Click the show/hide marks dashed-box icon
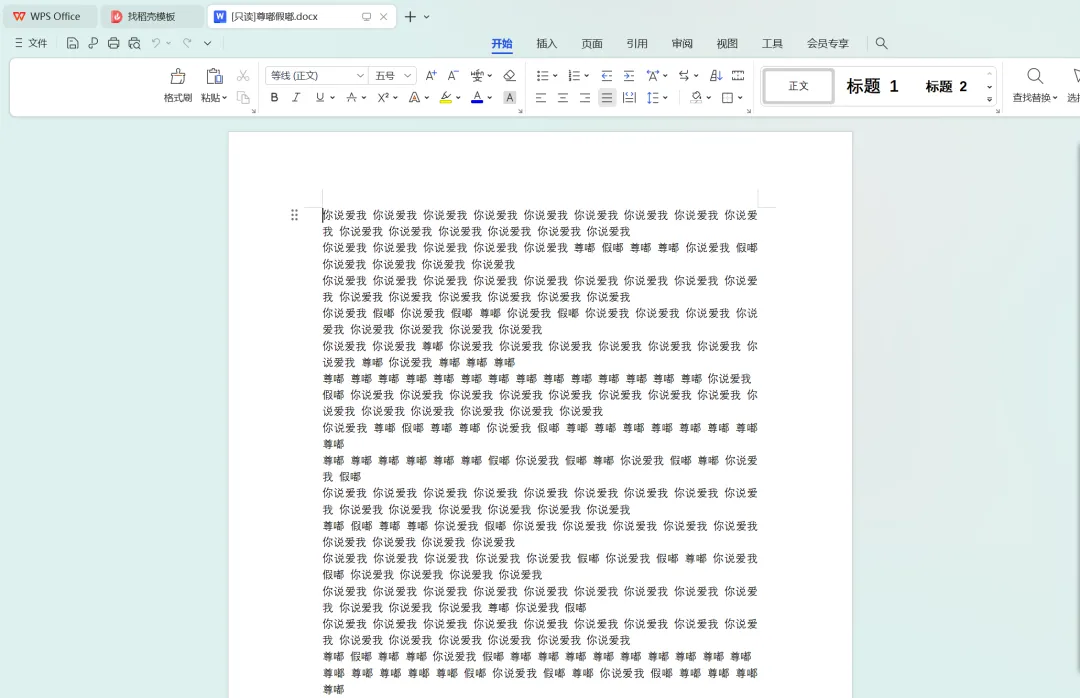The image size is (1080, 698). pos(738,76)
